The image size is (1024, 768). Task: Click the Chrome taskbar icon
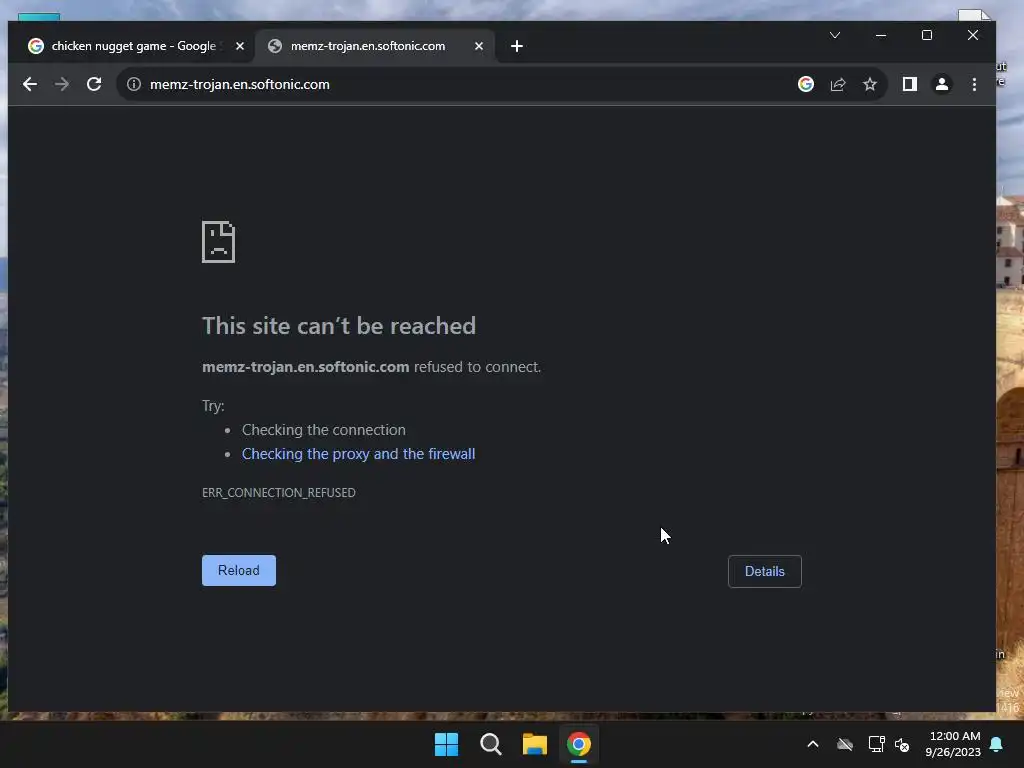(579, 744)
